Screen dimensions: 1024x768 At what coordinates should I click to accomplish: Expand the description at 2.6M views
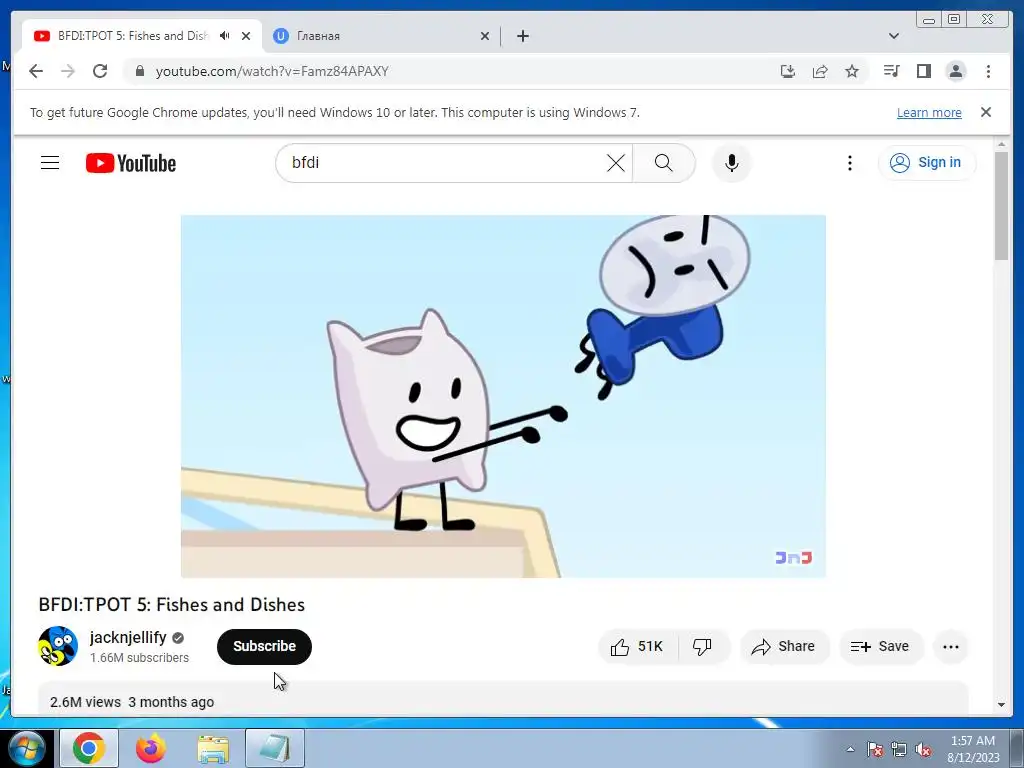503,701
